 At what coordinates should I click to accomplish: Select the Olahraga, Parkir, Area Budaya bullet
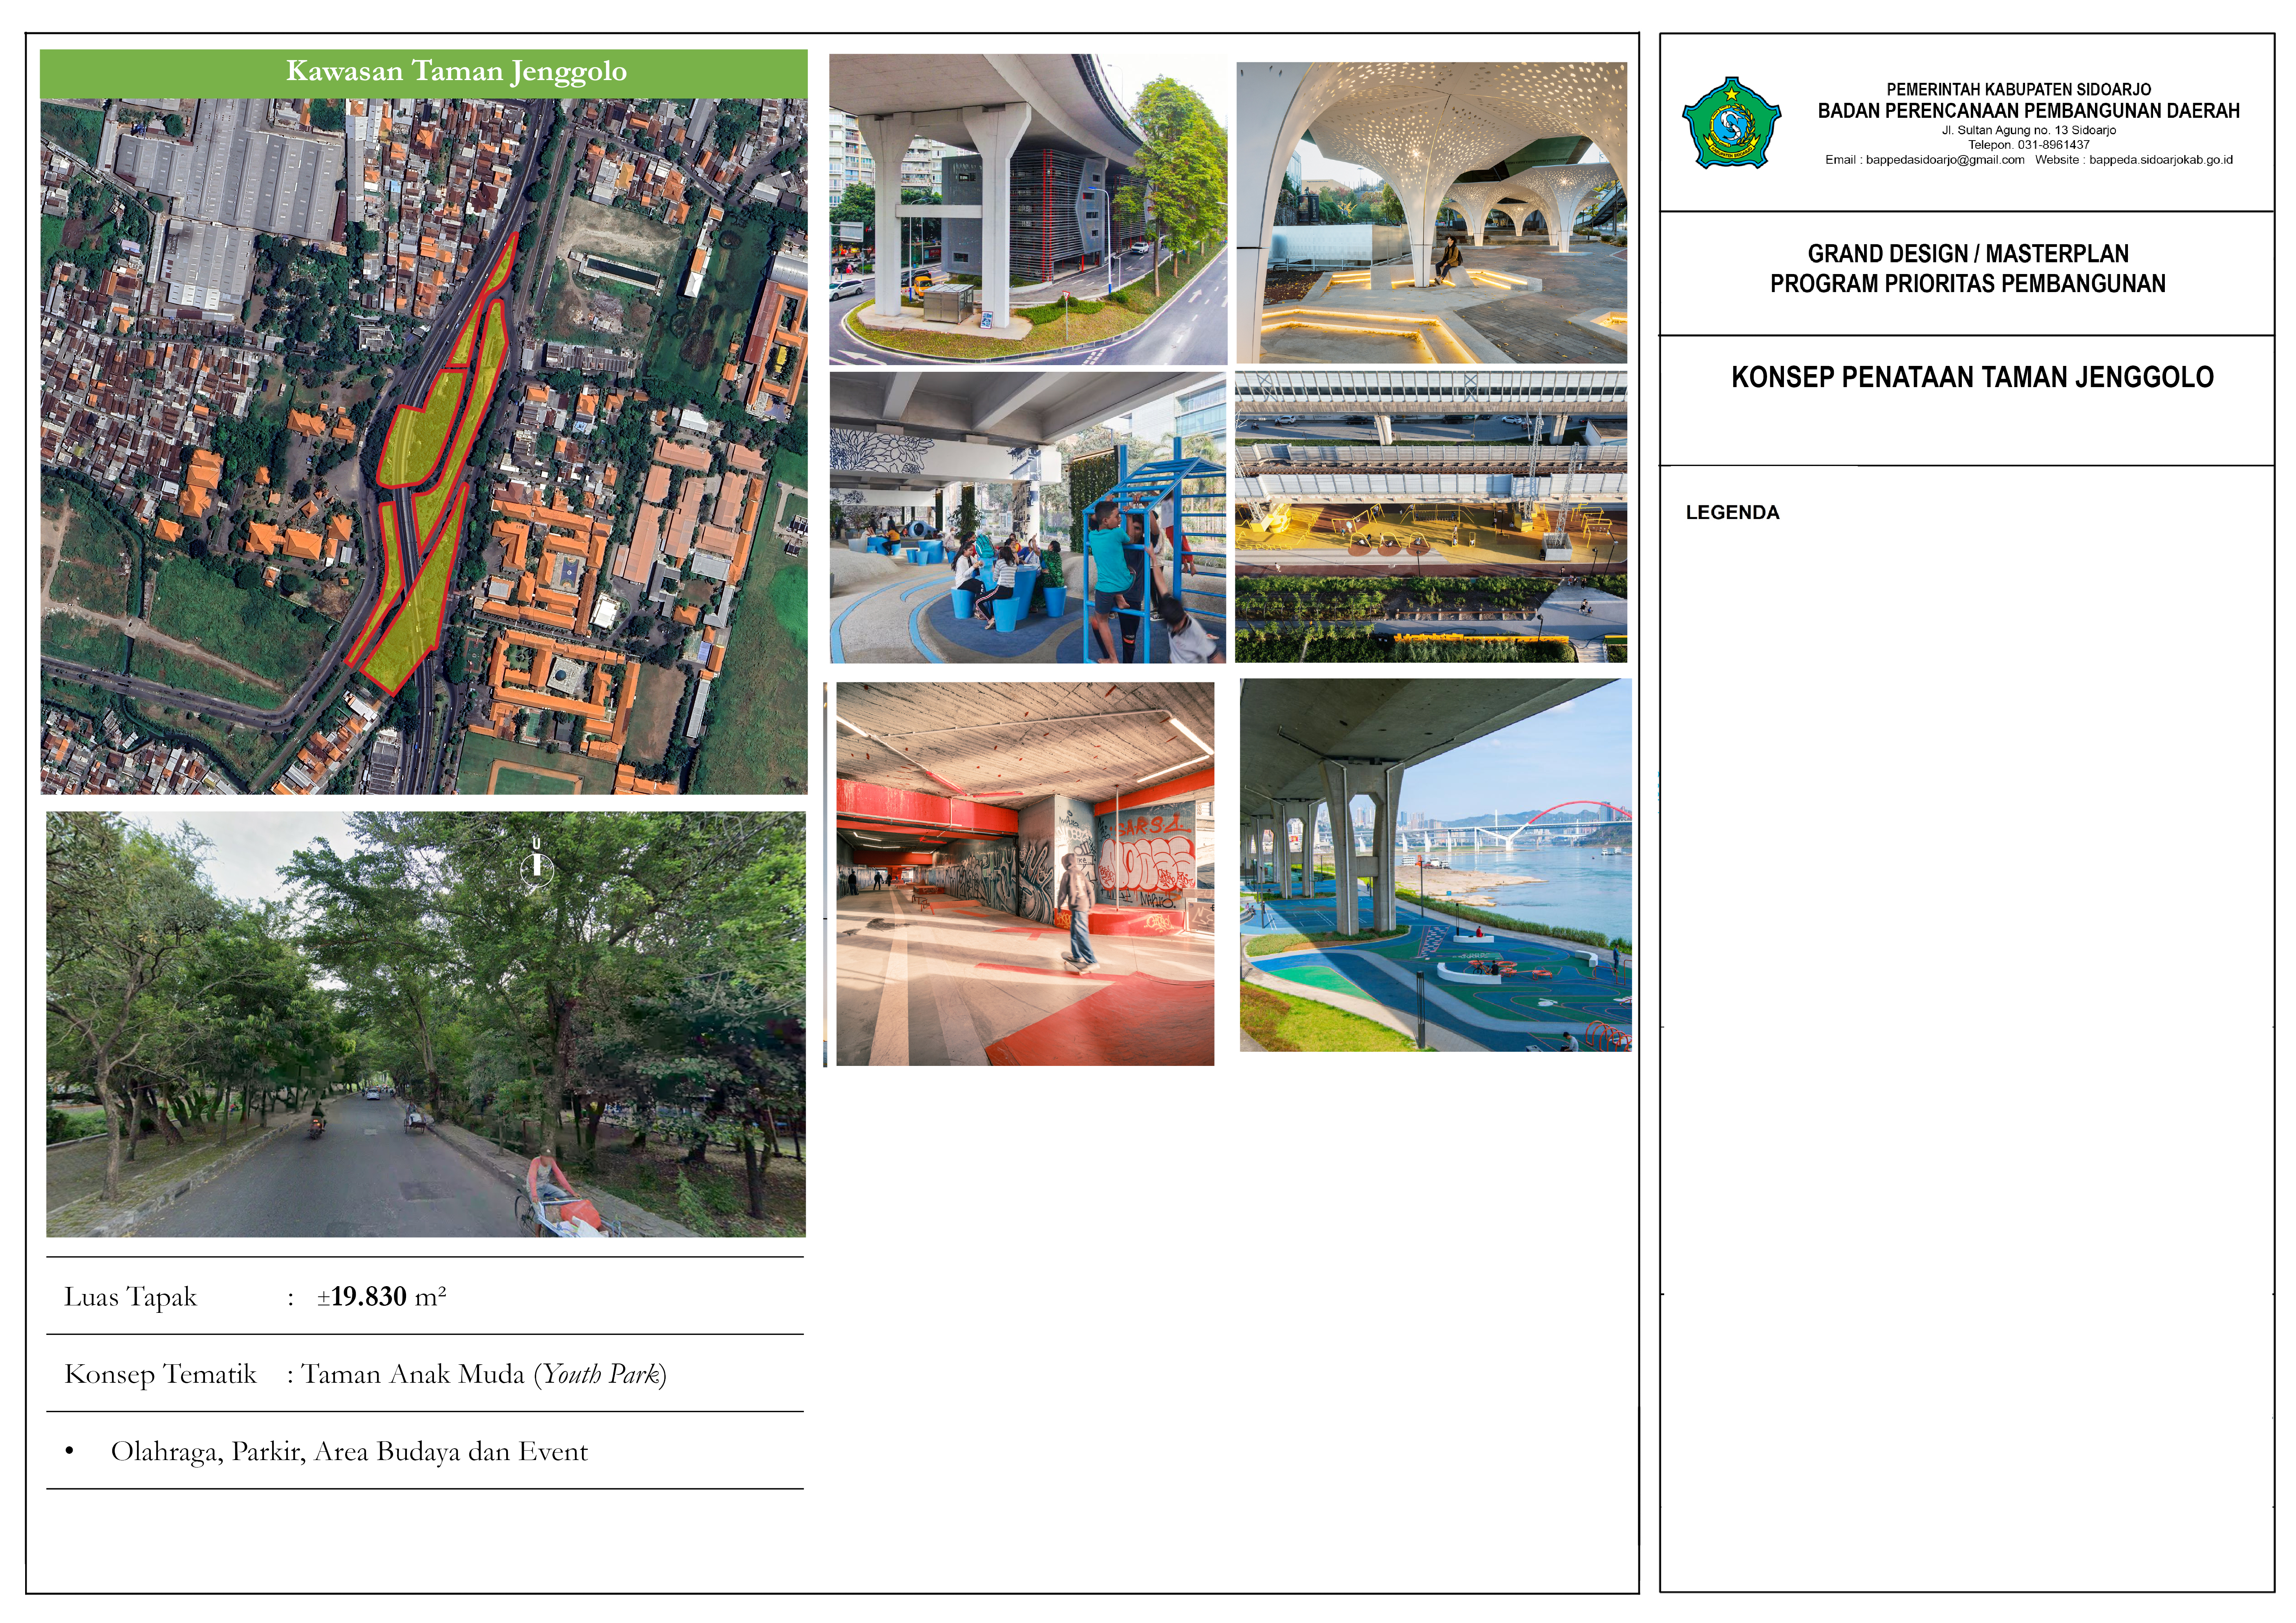tap(349, 1452)
